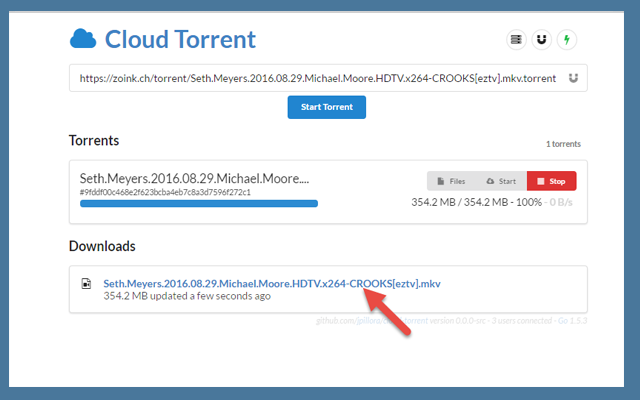Stop the Seth.Meyers torrent

click(x=551, y=181)
